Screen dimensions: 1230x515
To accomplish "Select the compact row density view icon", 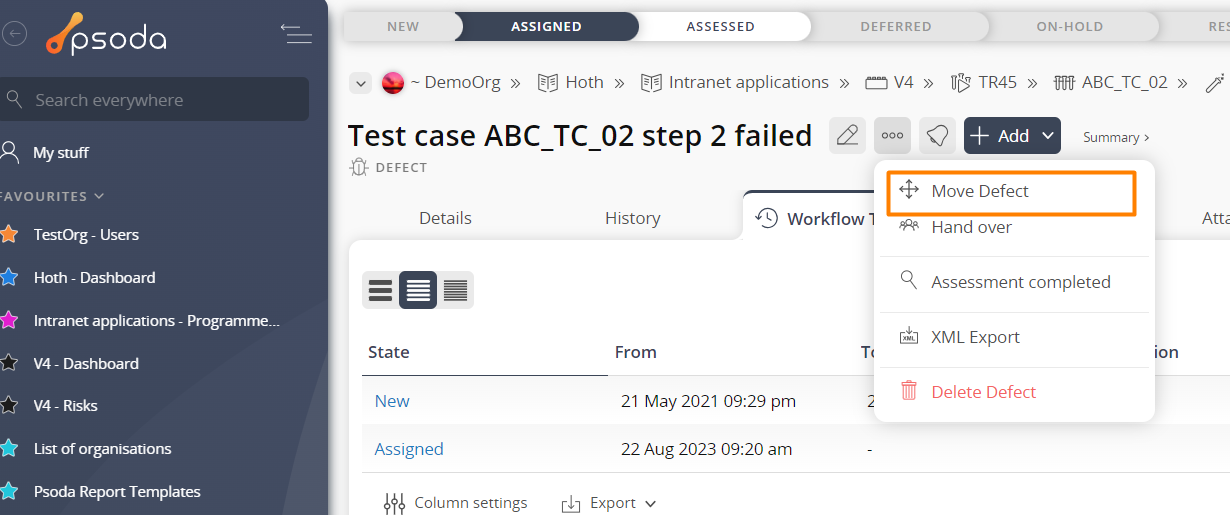I will (x=418, y=290).
